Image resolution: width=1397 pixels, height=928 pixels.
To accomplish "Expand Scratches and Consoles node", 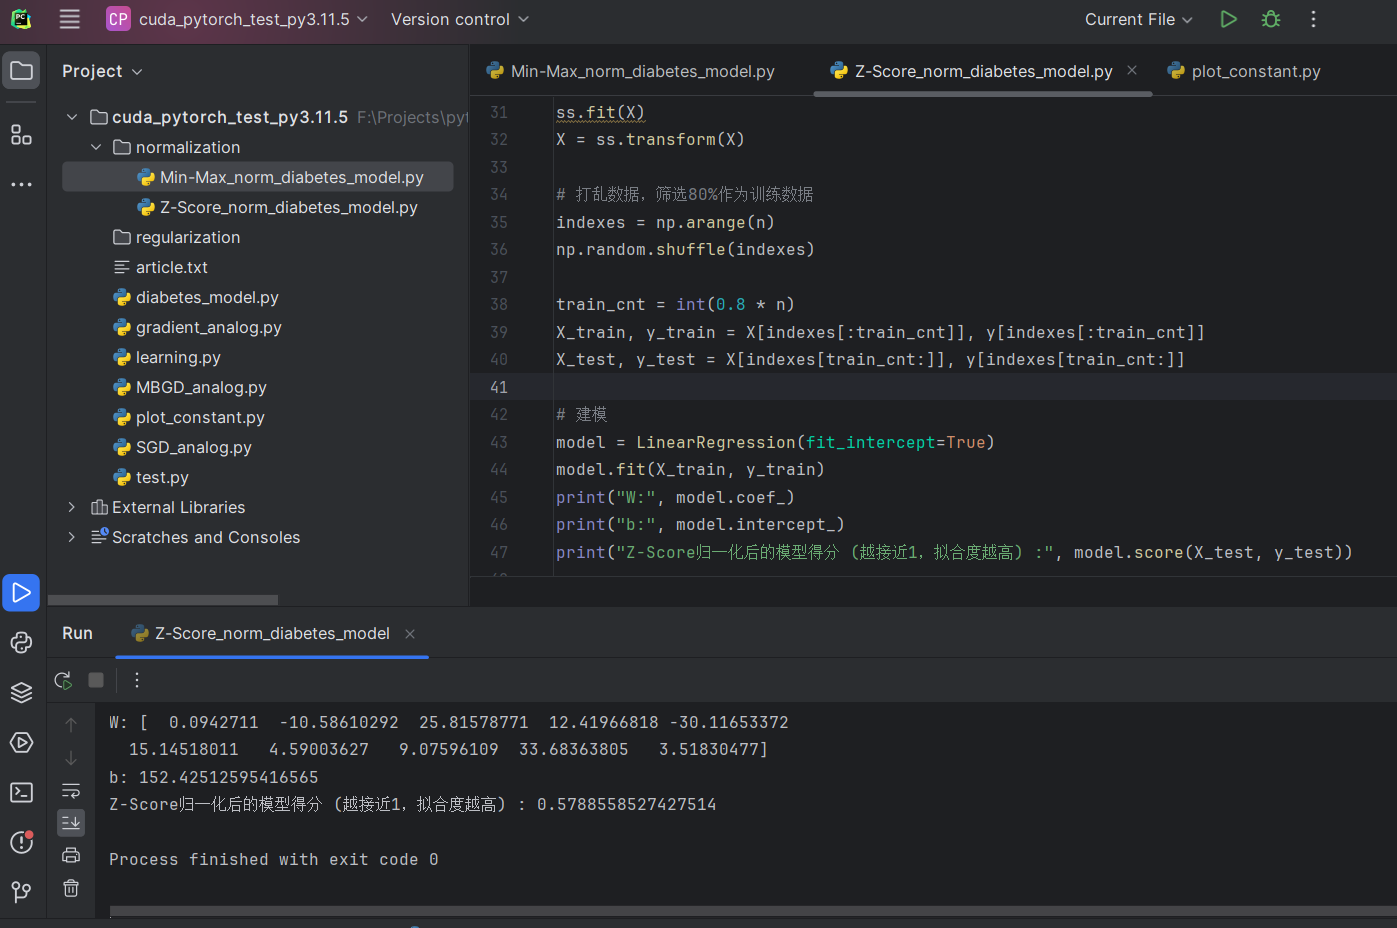I will [72, 537].
